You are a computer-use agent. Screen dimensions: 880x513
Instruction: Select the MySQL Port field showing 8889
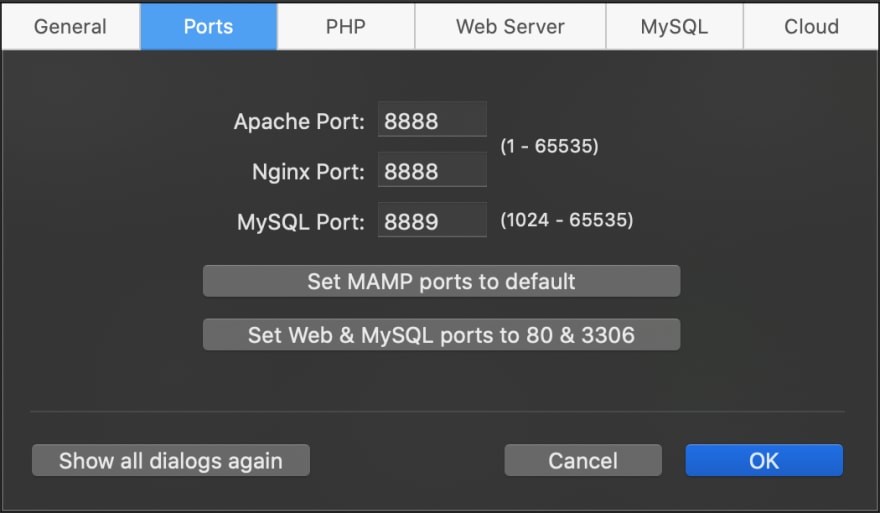click(x=432, y=220)
